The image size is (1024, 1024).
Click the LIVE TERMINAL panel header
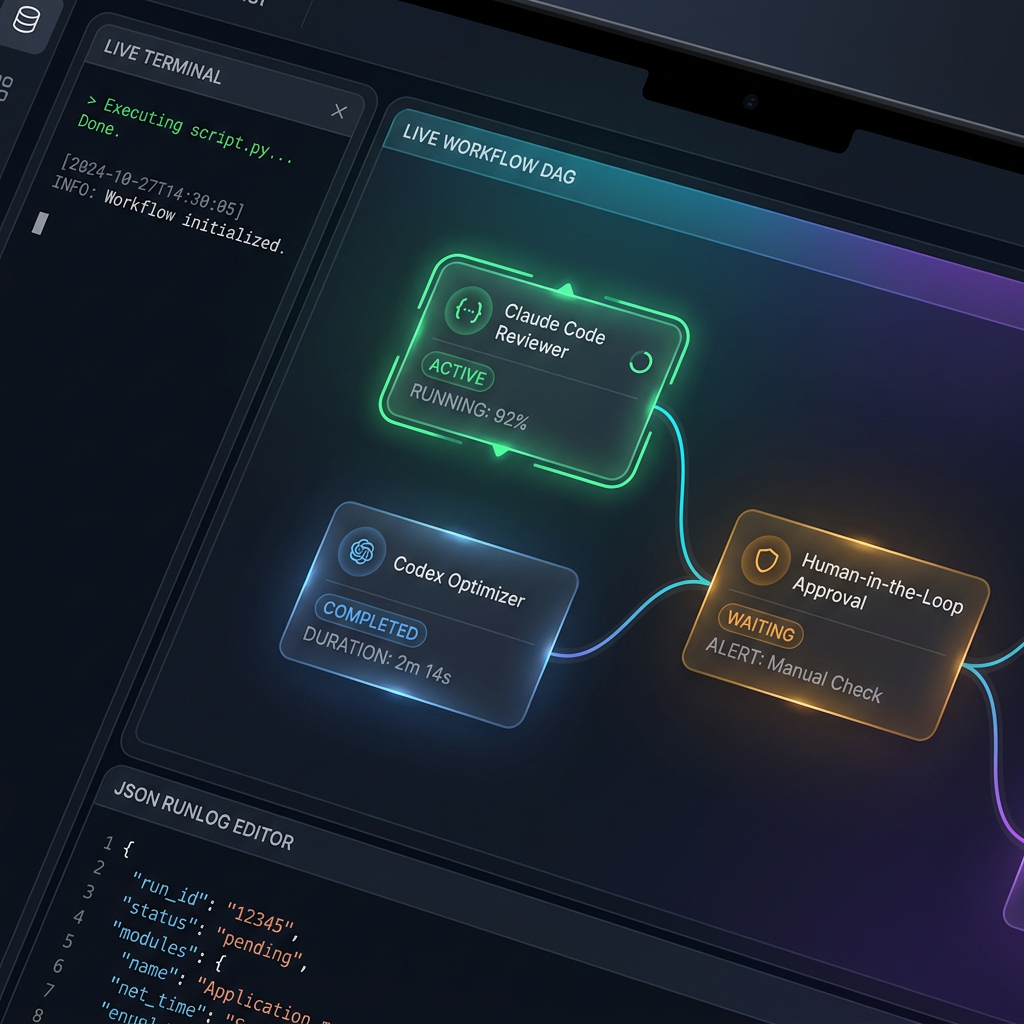click(x=163, y=62)
